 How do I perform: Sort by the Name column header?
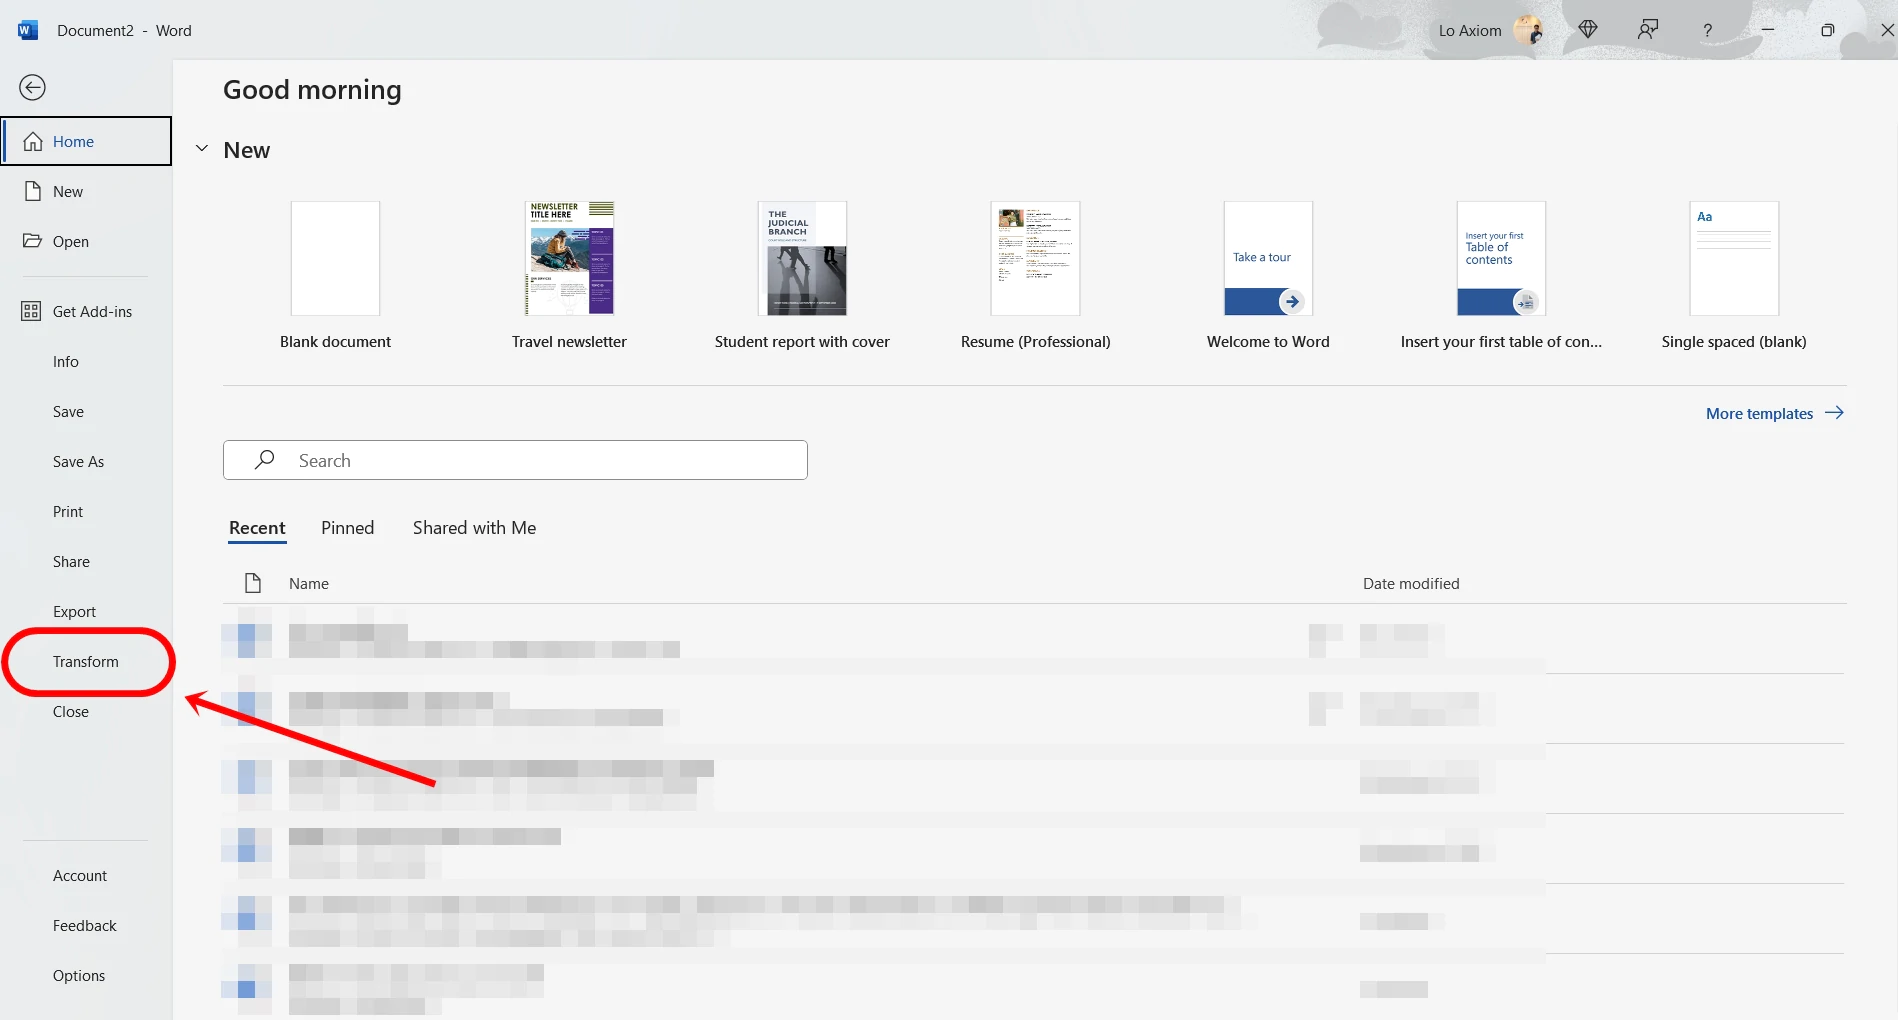(308, 583)
